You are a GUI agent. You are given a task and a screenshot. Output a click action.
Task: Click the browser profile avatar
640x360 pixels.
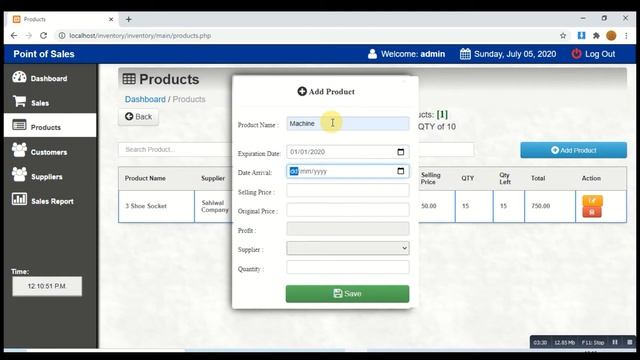611,36
